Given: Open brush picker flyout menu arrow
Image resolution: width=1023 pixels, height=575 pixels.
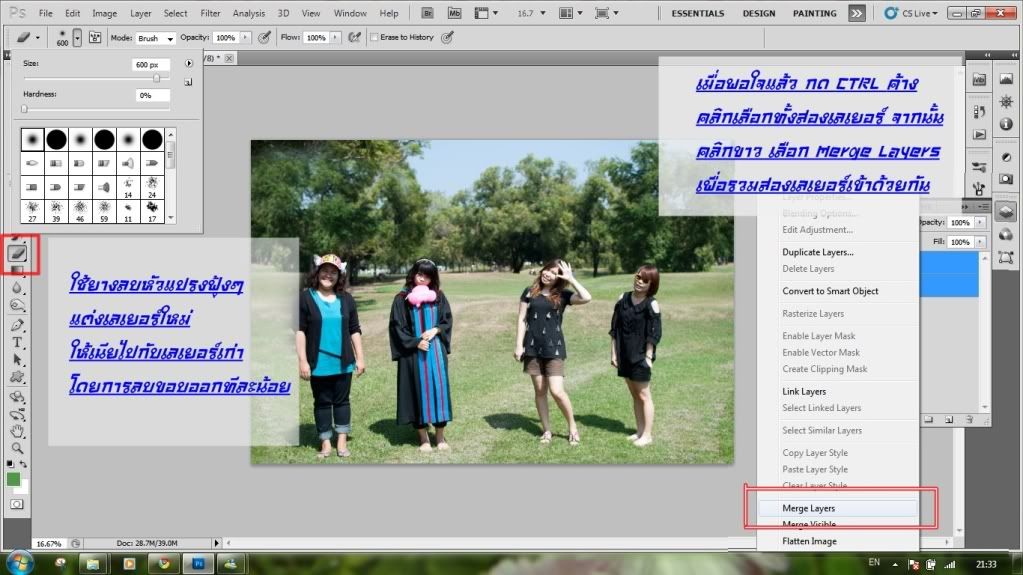Looking at the screenshot, I should pyautogui.click(x=189, y=63).
